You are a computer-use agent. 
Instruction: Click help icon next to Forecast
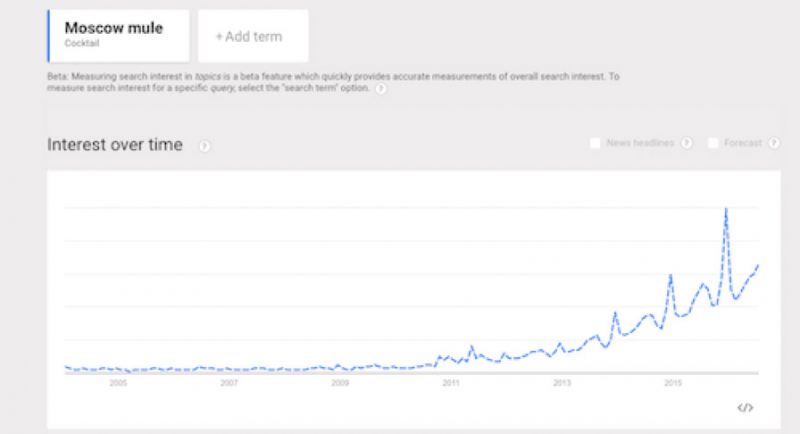(772, 144)
